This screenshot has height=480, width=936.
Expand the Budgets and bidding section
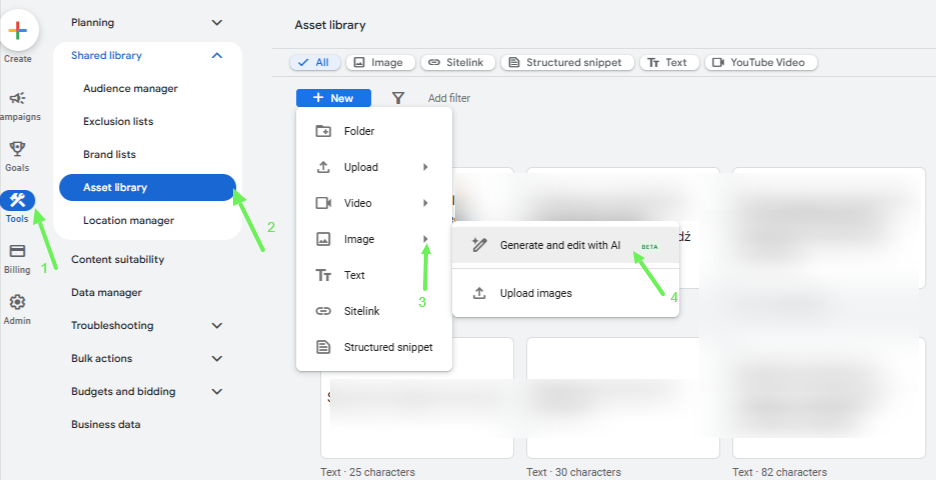(217, 391)
